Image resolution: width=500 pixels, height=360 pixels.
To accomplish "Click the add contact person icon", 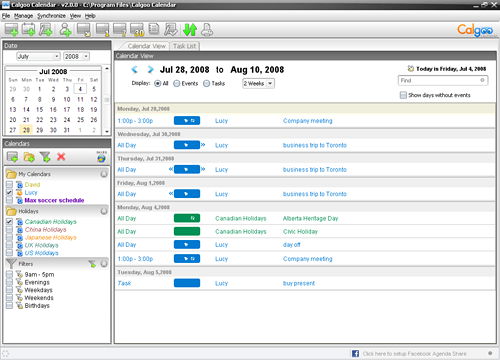I will tap(65, 30).
